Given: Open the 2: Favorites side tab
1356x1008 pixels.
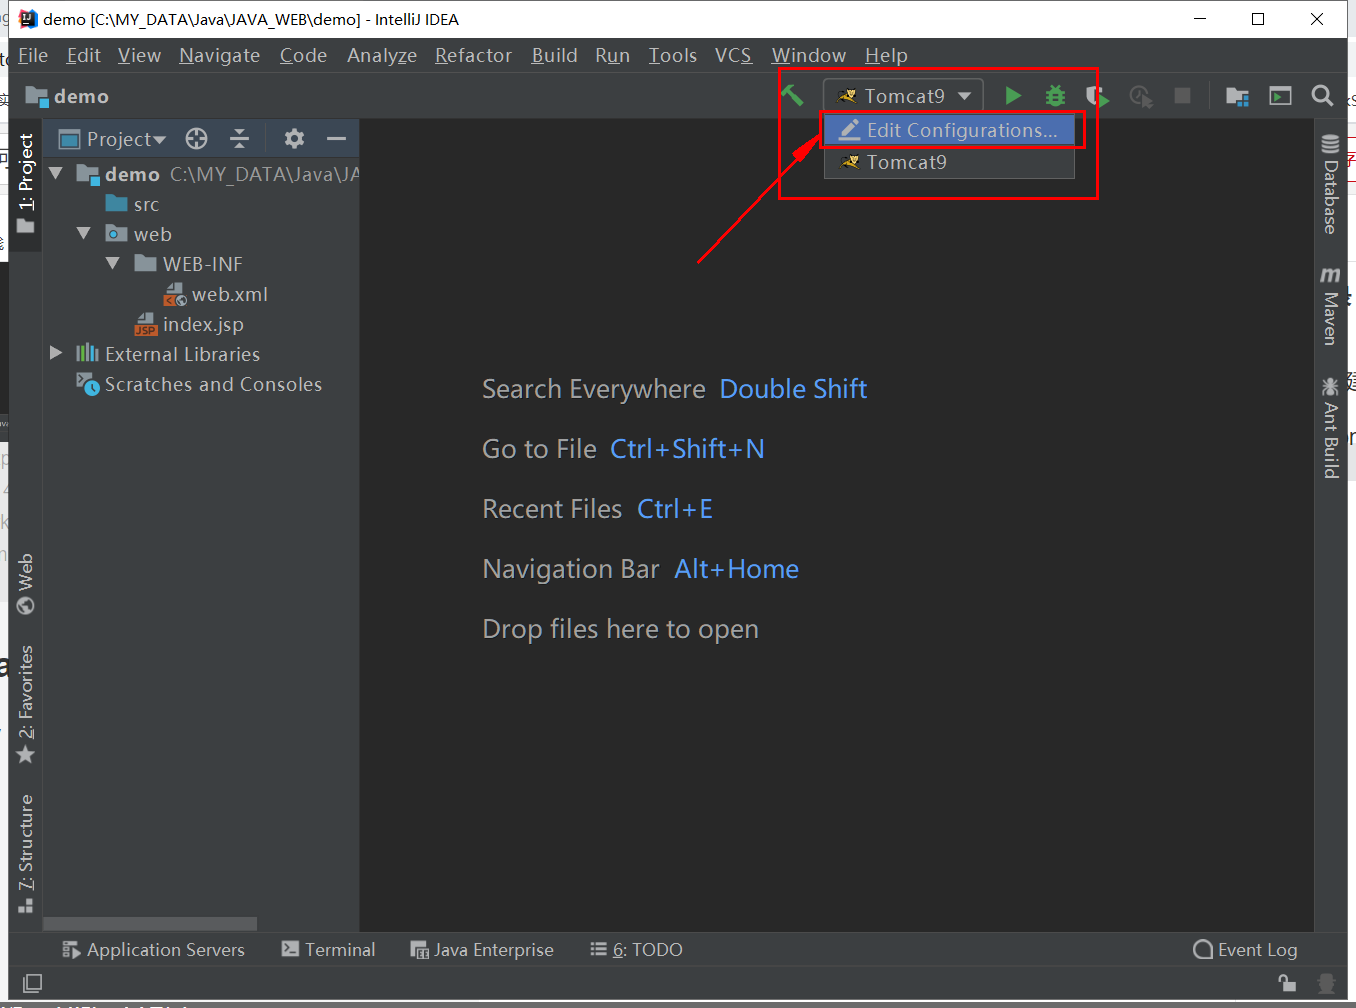Looking at the screenshot, I should pyautogui.click(x=26, y=705).
